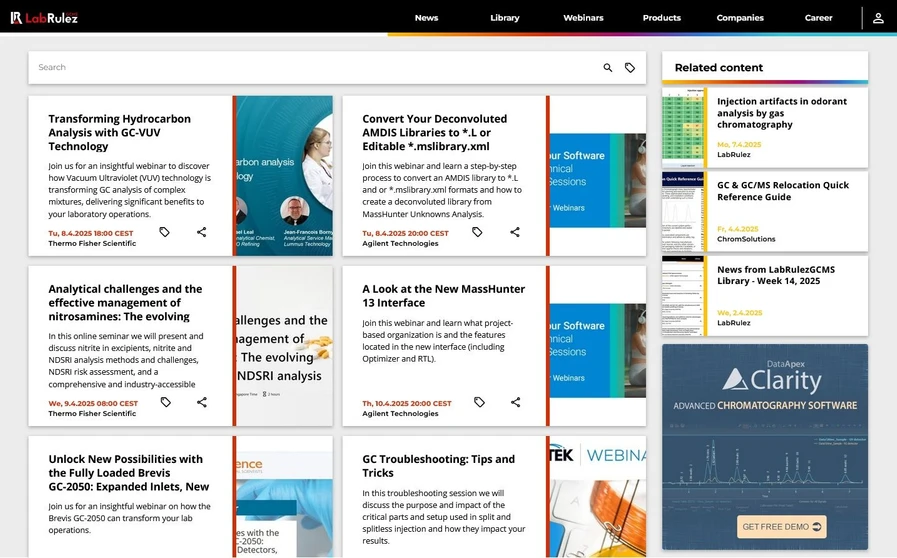Viewport: 897px width, 558px height.
Task: Click date 'Tu, 8.4.2025 18:00 CEST'
Action: point(90,234)
